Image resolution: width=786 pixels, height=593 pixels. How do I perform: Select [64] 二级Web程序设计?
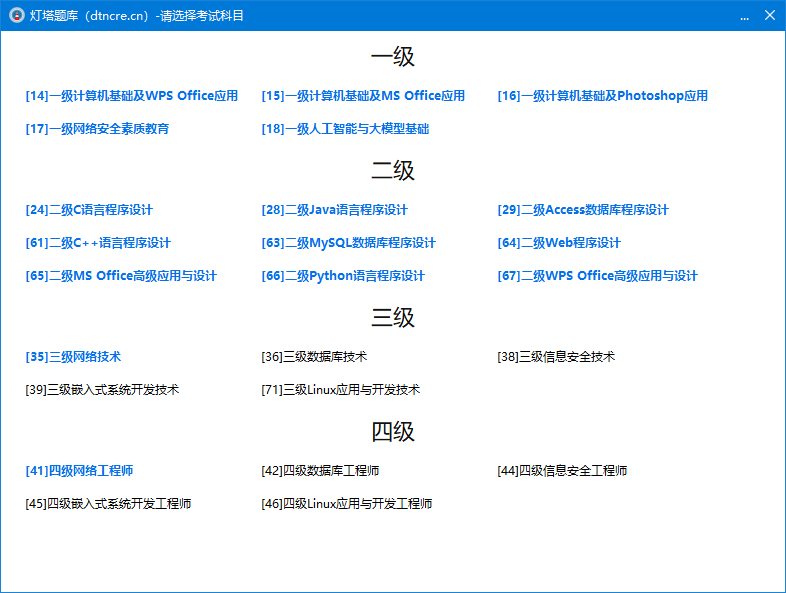tap(559, 243)
